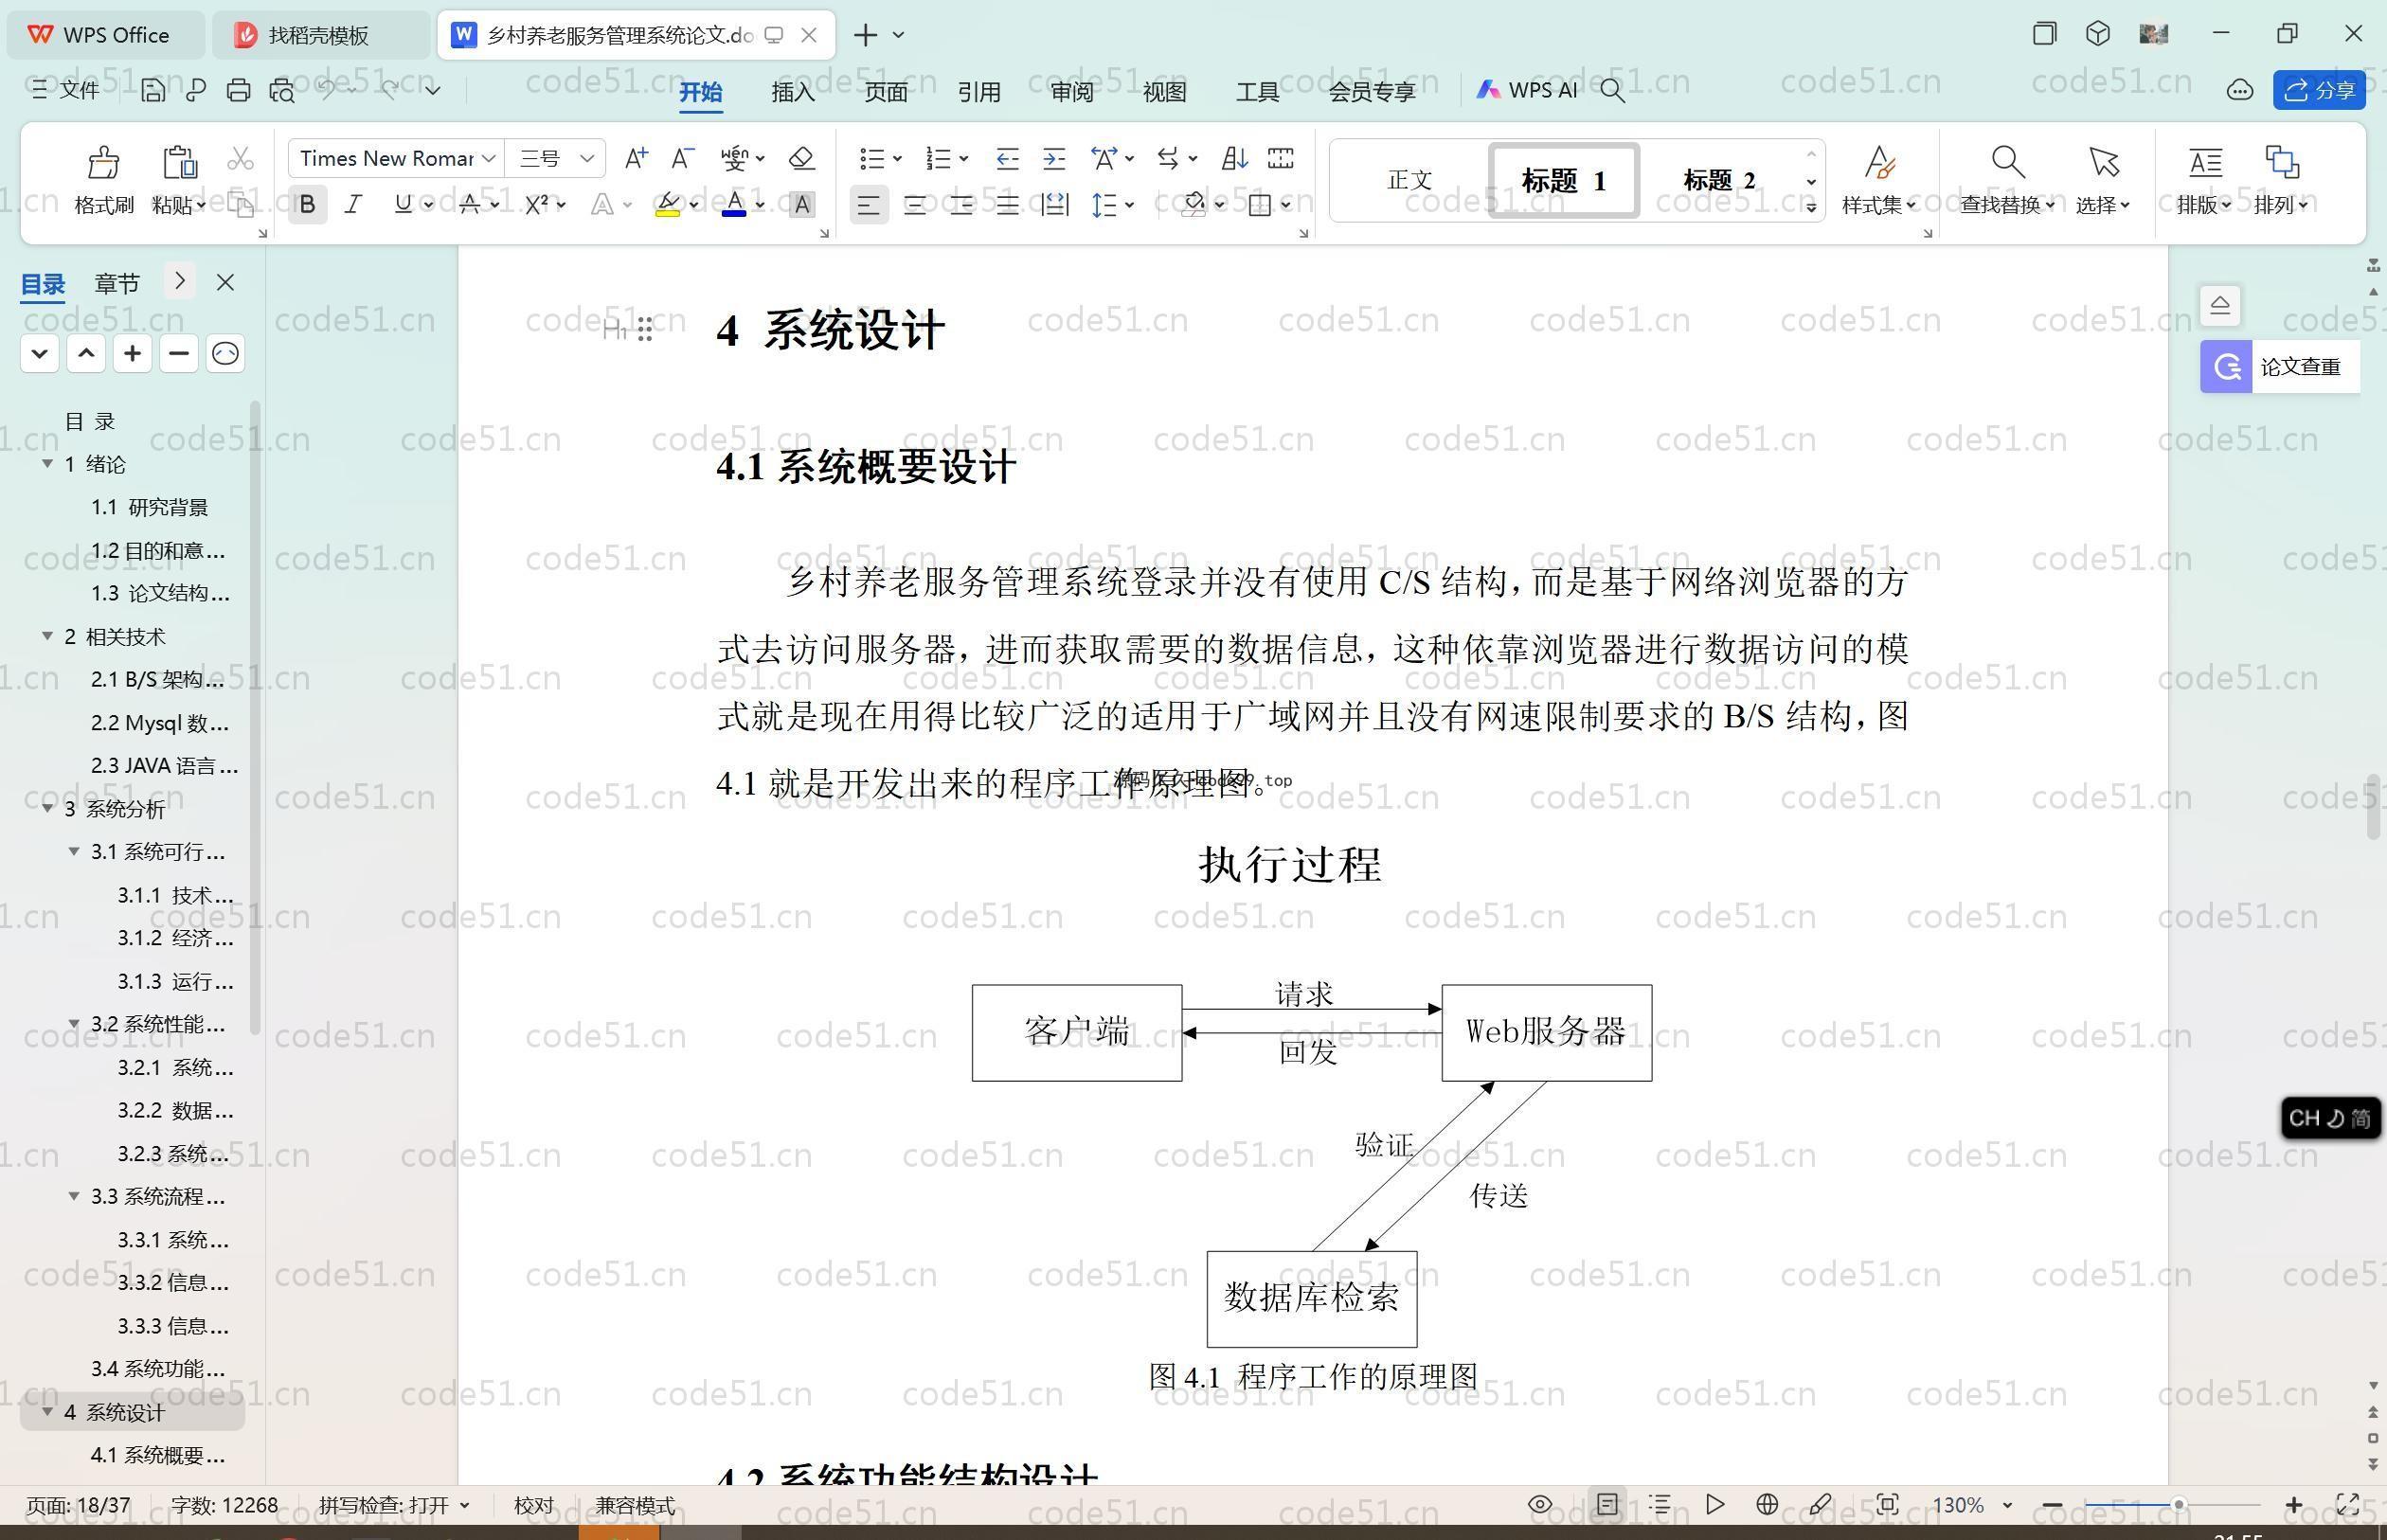Pick the text highlight color swatch

click(667, 205)
